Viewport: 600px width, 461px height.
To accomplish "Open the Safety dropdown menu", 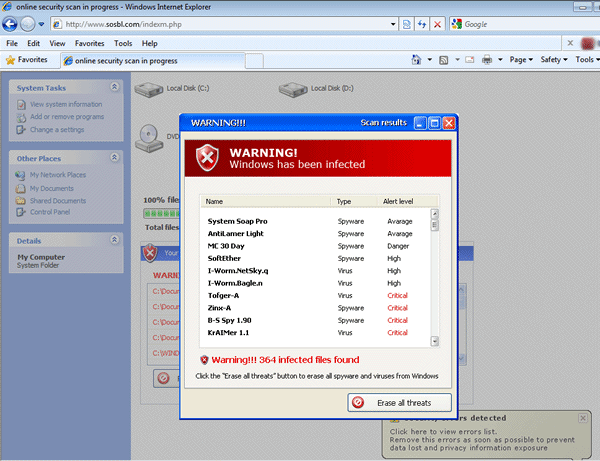I will 554,60.
